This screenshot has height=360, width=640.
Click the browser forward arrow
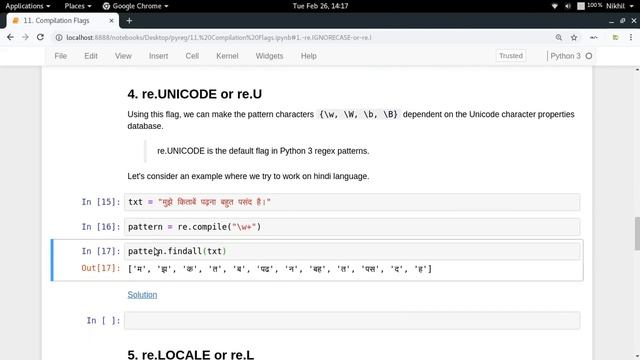(x=25, y=37)
